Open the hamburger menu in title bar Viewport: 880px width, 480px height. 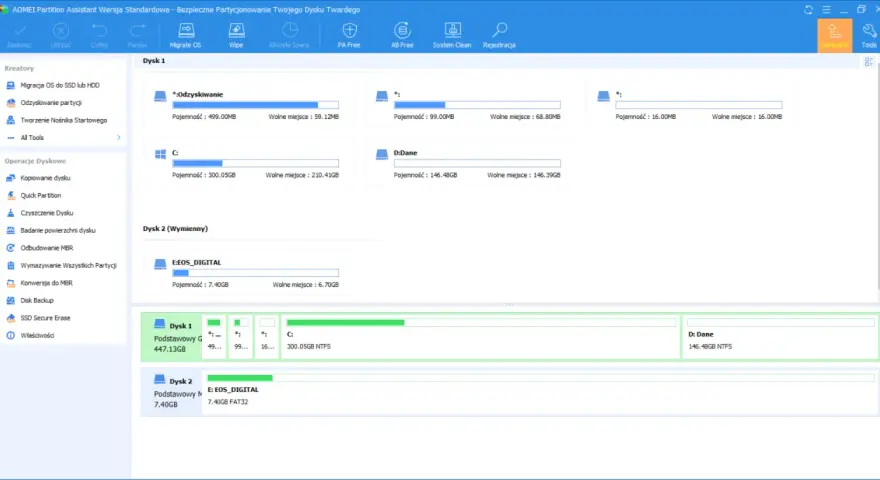tap(826, 10)
